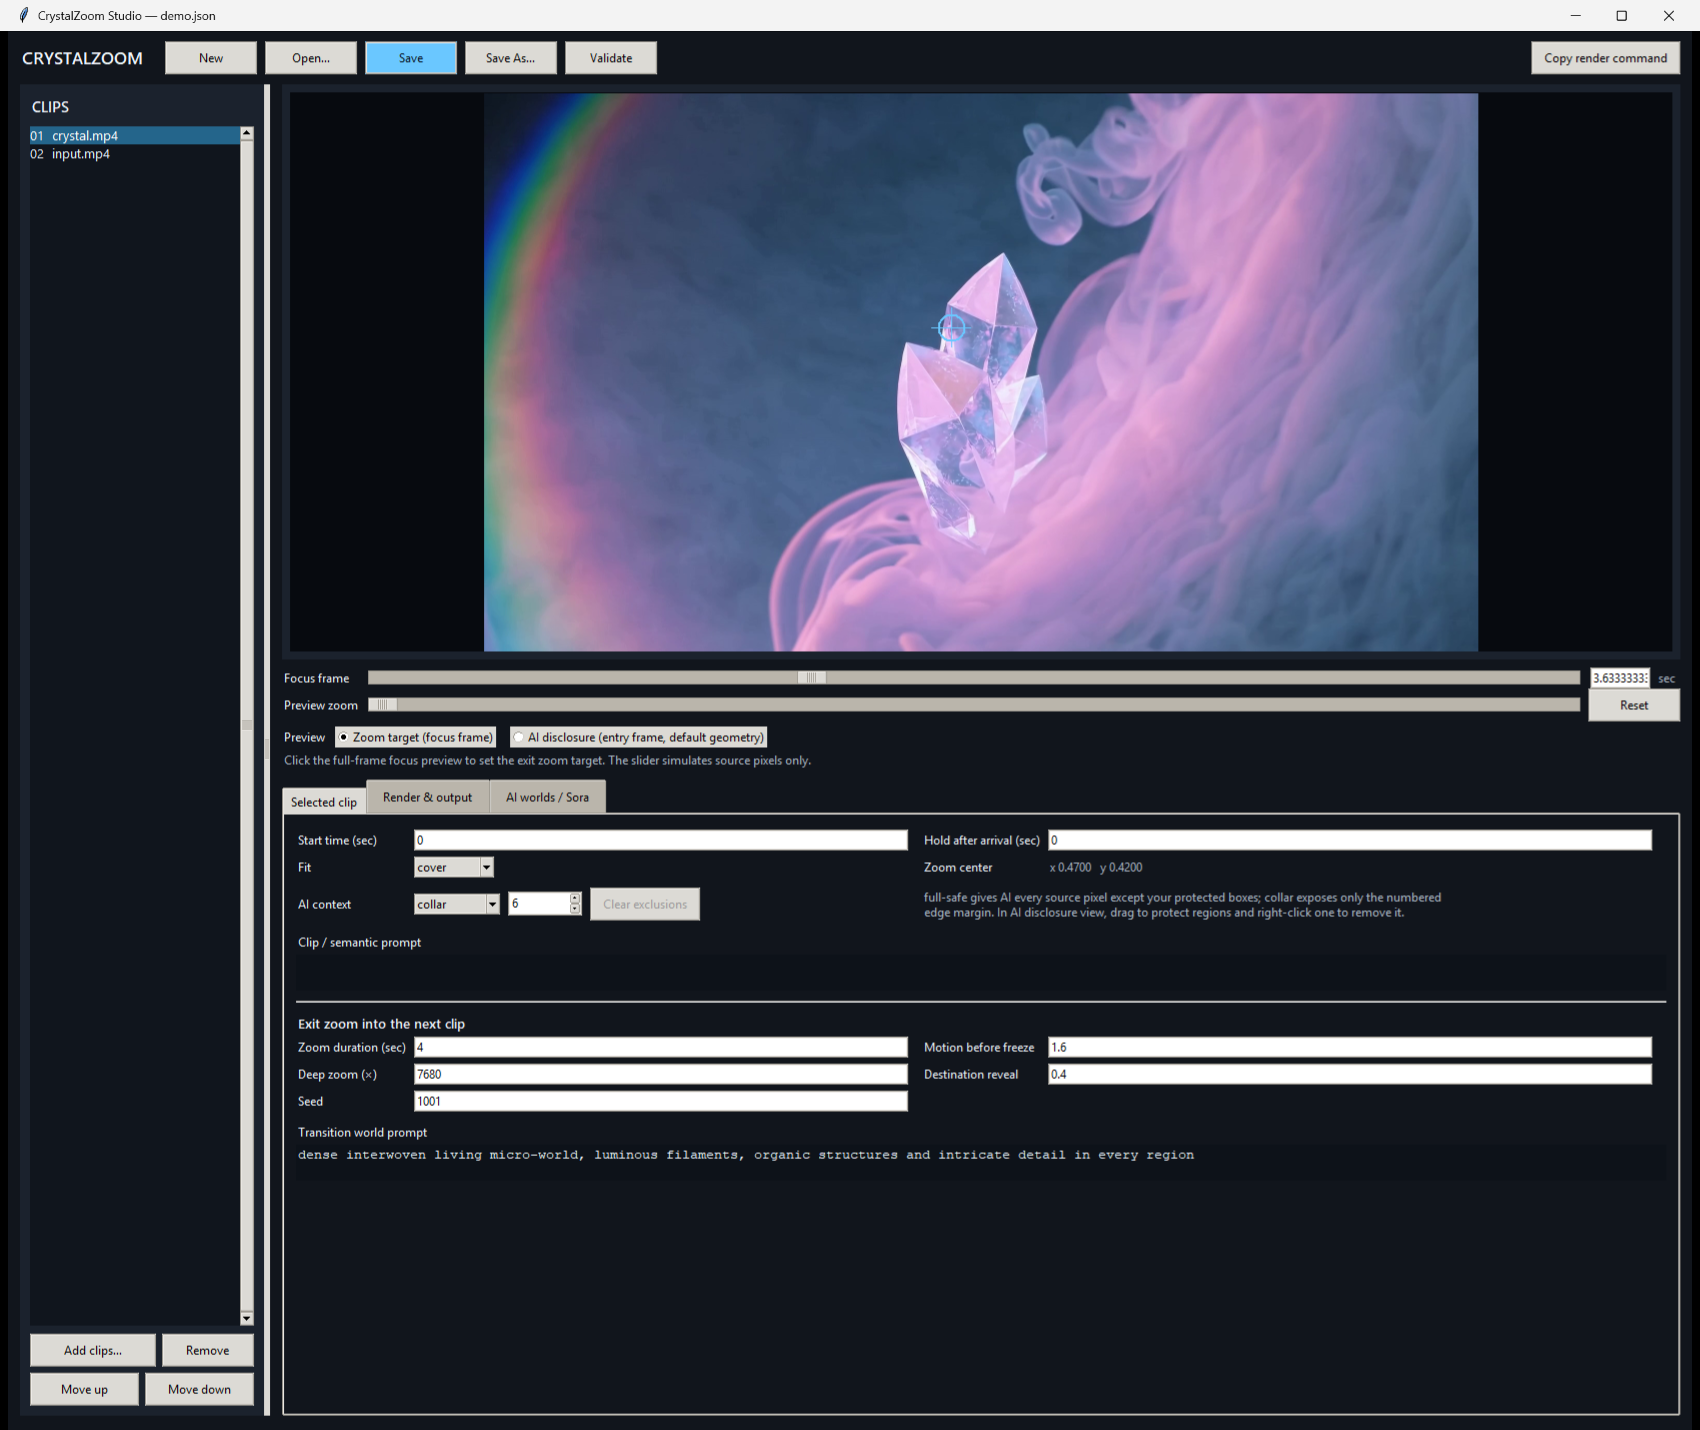Switch to the Render & output tab
The height and width of the screenshot is (1430, 1700).
tap(427, 797)
